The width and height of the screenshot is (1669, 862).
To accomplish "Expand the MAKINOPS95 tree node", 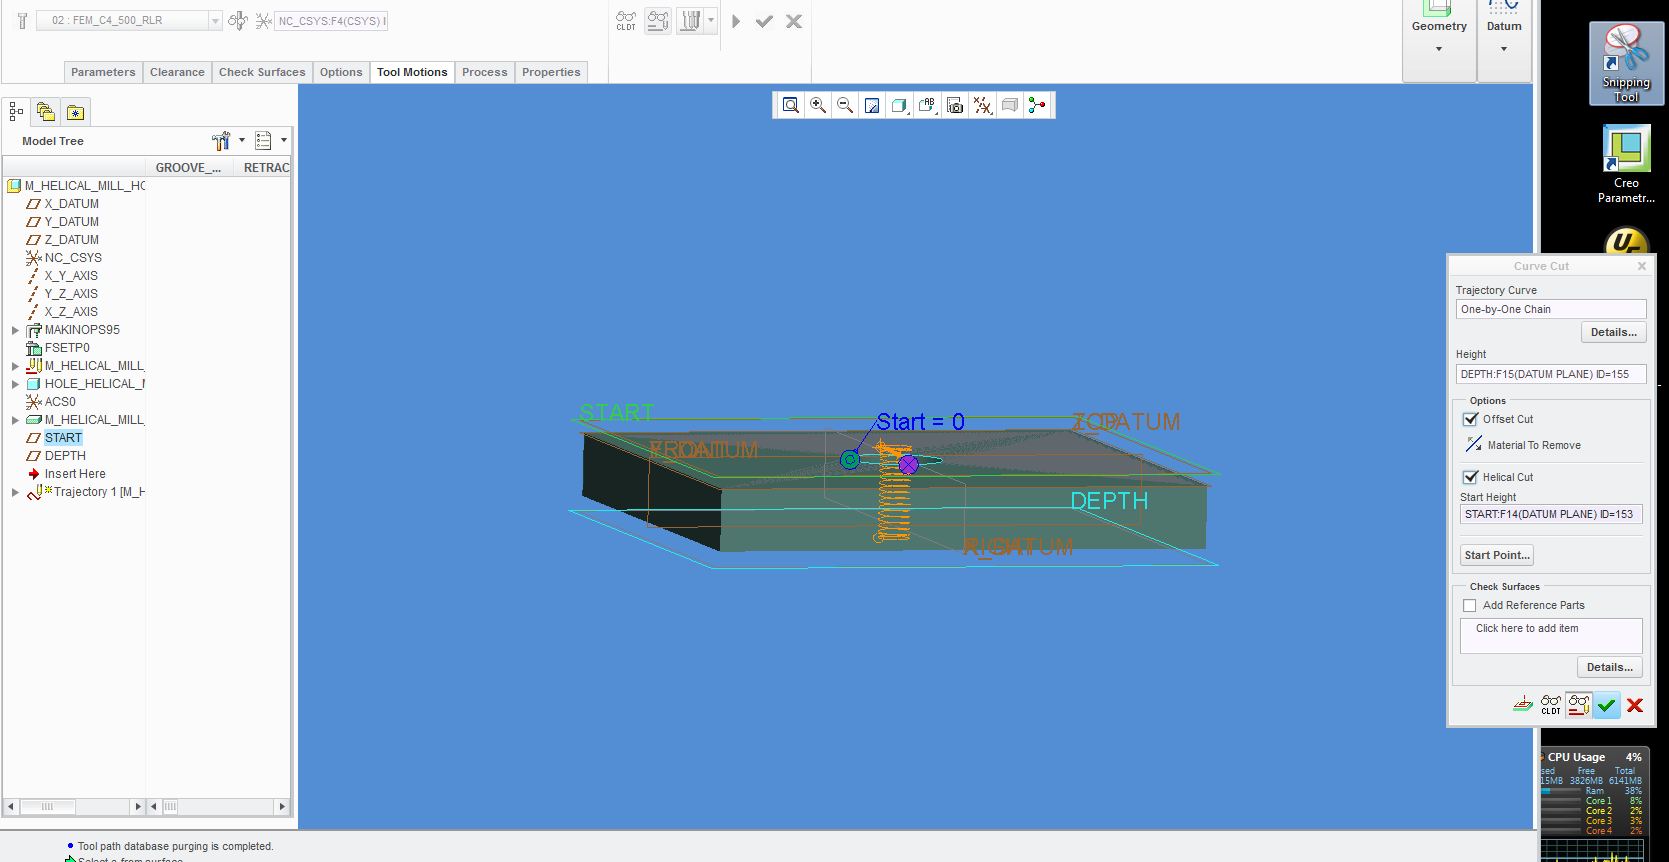I will pyautogui.click(x=15, y=330).
